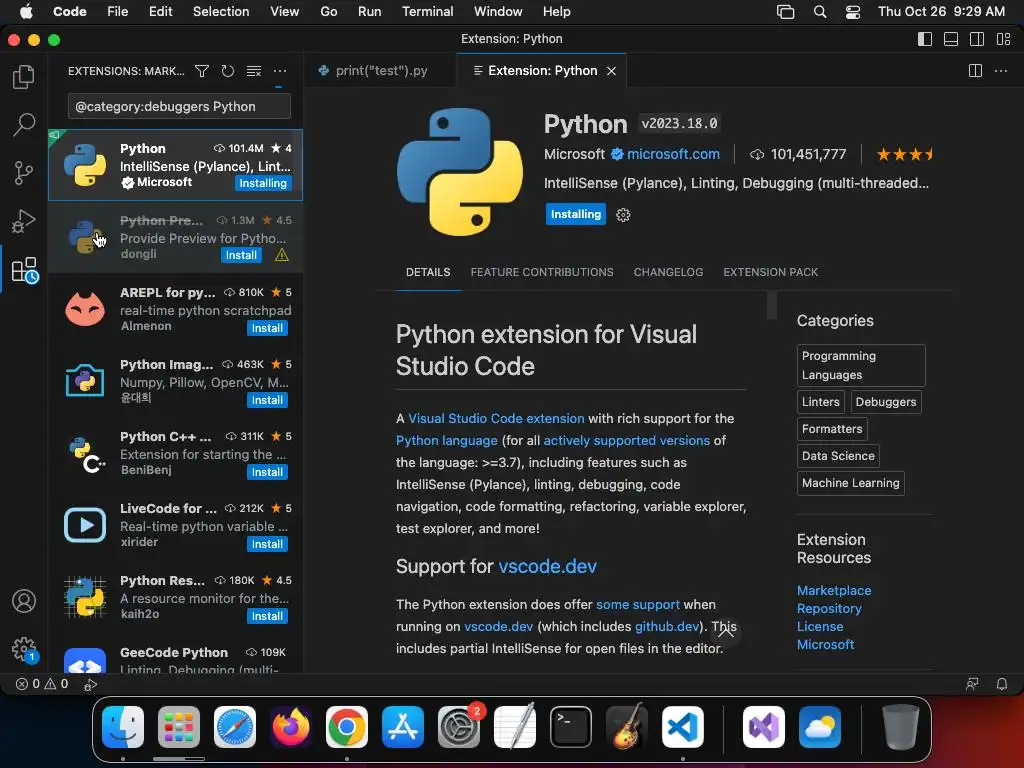Select the print("test").py tab
This screenshot has height=768, width=1024.
click(380, 71)
